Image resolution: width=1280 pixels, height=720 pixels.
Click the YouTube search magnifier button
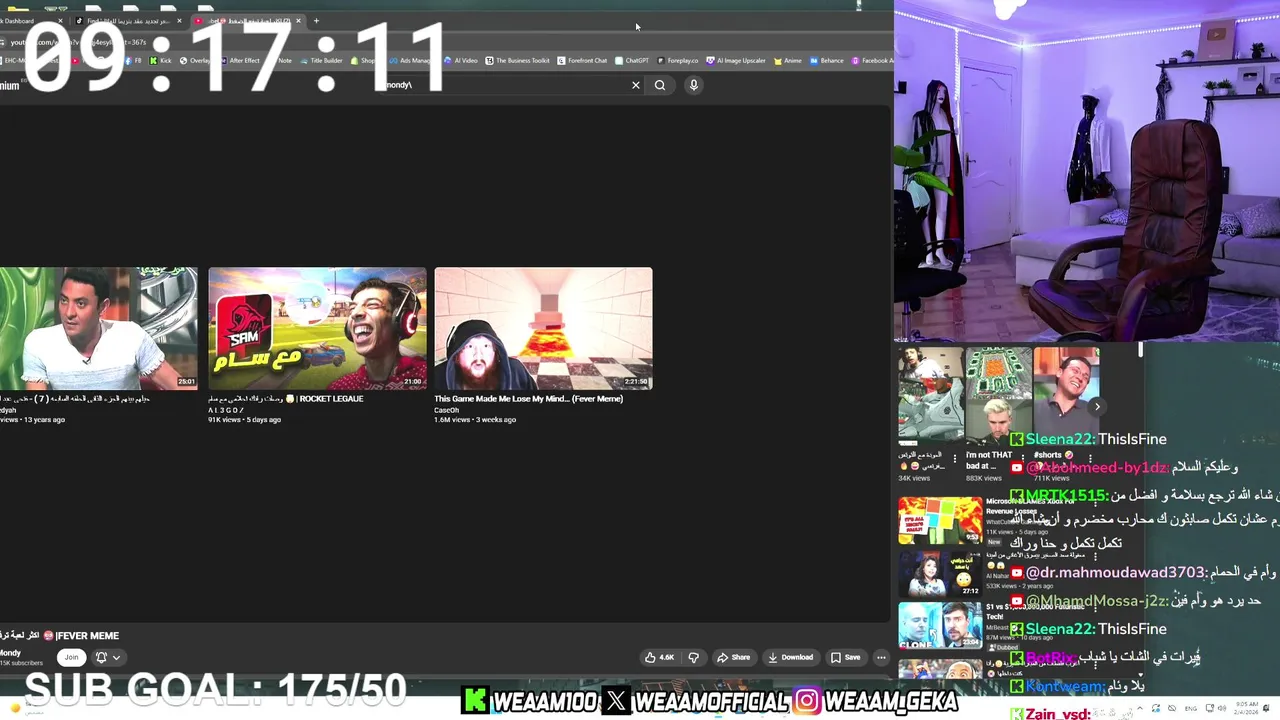coord(660,85)
